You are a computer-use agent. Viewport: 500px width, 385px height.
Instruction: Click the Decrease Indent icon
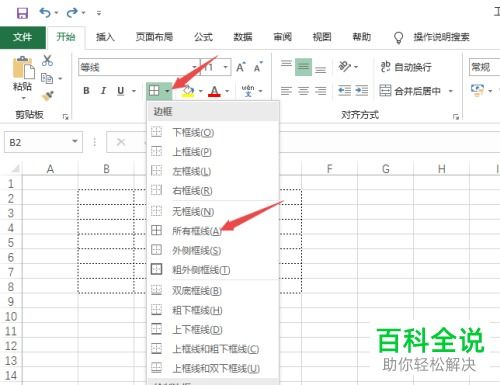click(344, 91)
